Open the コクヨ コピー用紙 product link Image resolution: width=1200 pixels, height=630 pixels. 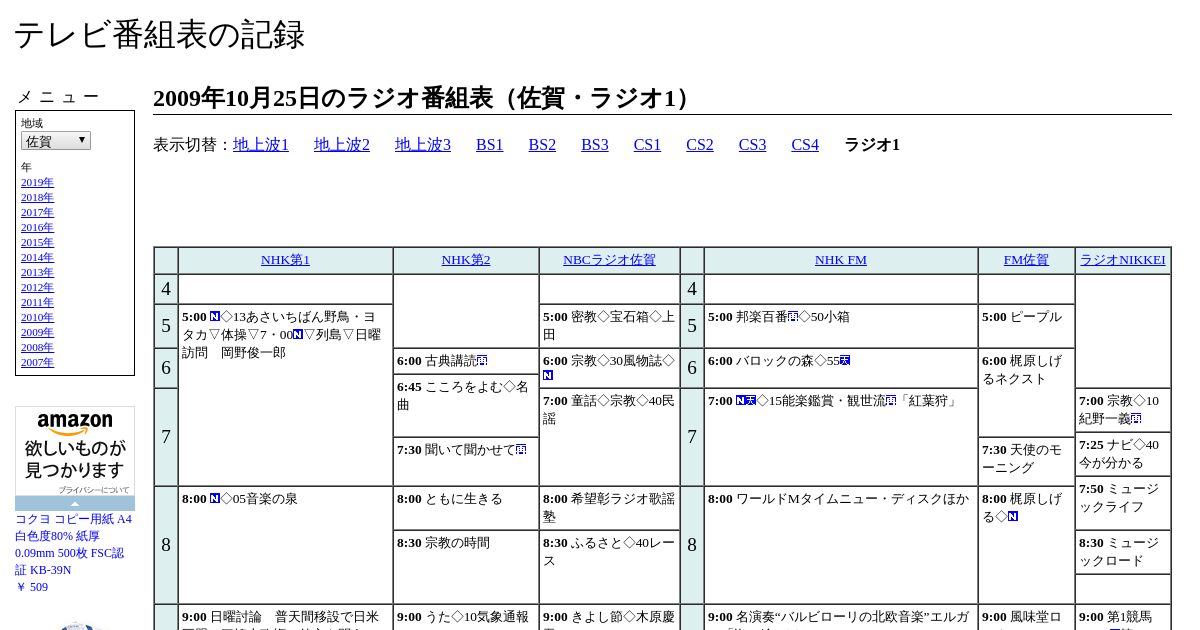[x=73, y=545]
